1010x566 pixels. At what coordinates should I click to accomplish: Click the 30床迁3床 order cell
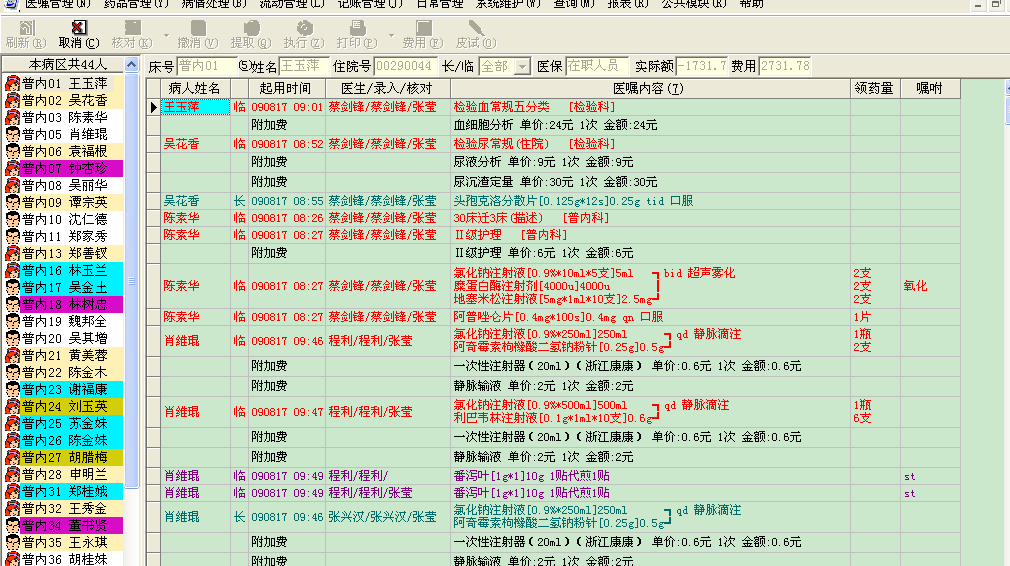pyautogui.click(x=650, y=218)
